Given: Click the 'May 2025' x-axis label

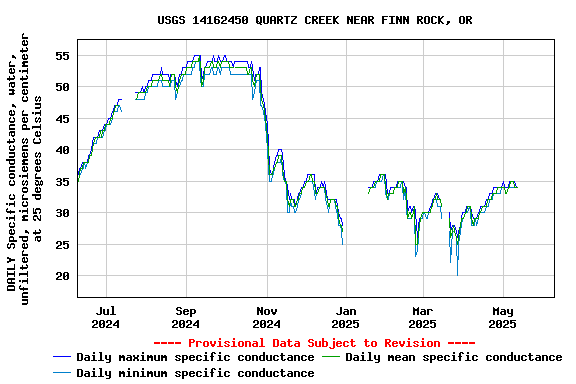Looking at the screenshot, I should click(502, 318).
